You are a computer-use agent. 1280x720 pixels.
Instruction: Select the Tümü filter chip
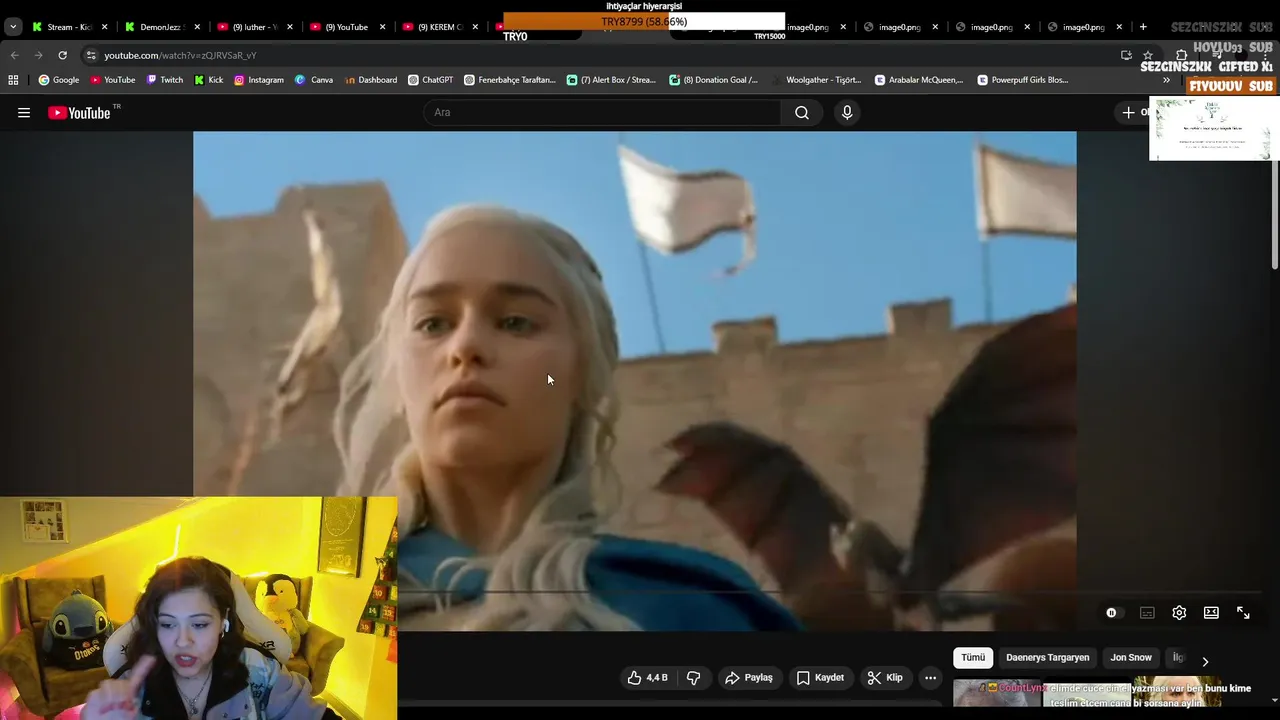click(973, 657)
